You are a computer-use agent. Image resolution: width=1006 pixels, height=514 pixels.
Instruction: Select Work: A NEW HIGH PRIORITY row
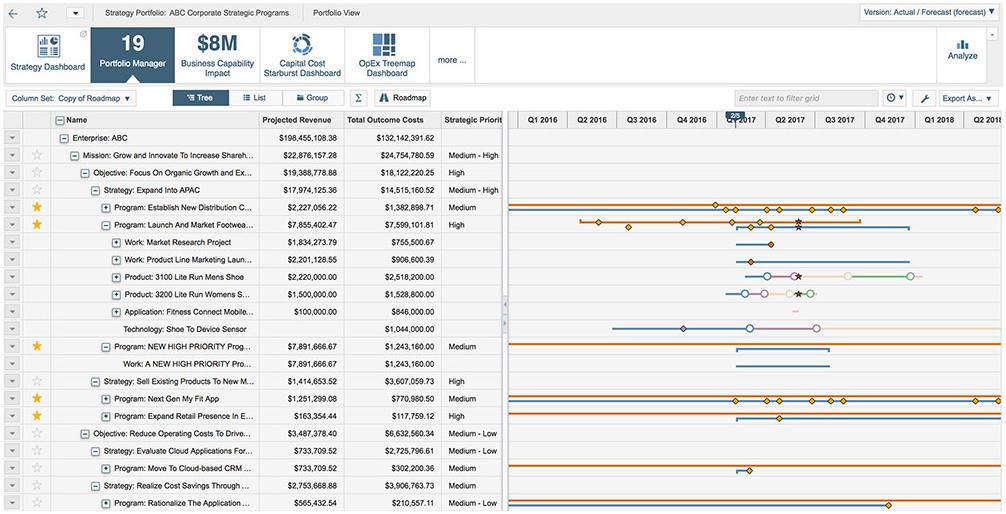(253, 364)
